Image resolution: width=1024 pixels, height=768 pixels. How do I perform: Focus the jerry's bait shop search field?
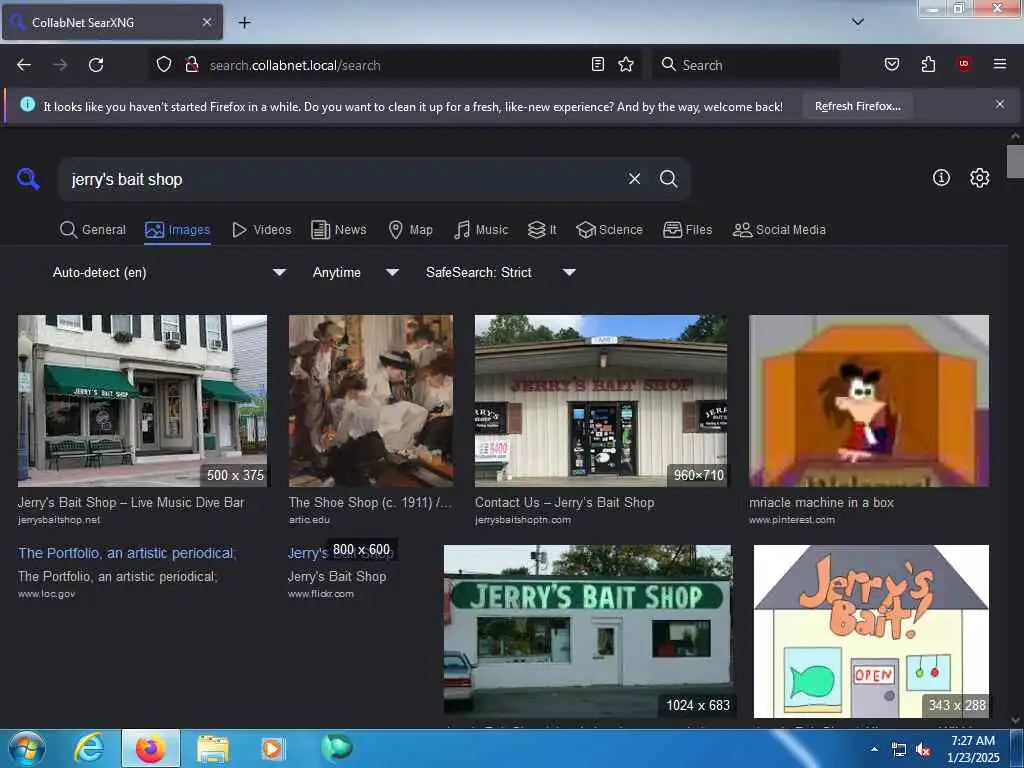(x=340, y=179)
